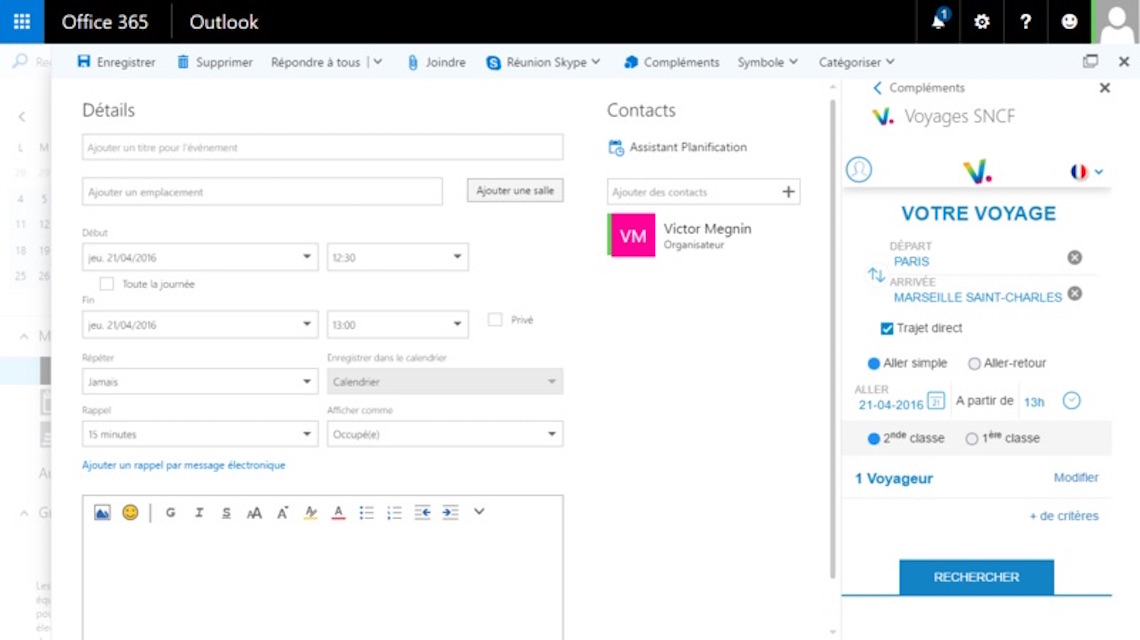The height and width of the screenshot is (640, 1140).
Task: Select the Aller simple radio
Action: [873, 363]
